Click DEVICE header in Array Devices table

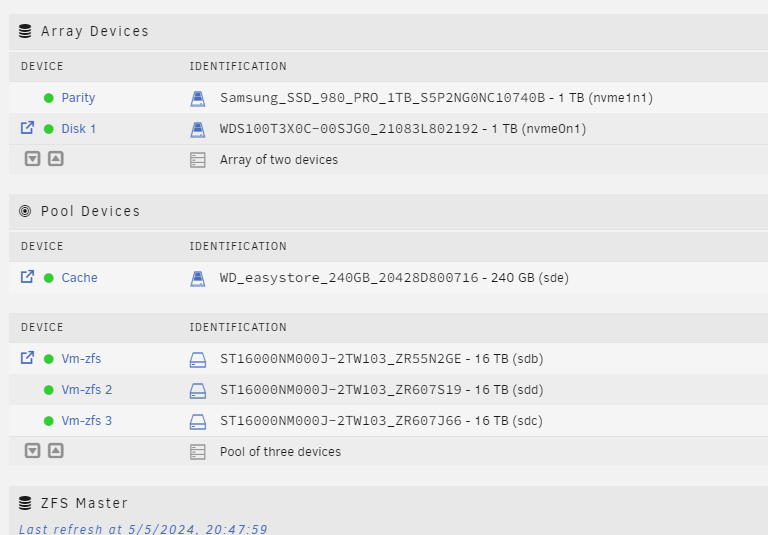pos(42,67)
